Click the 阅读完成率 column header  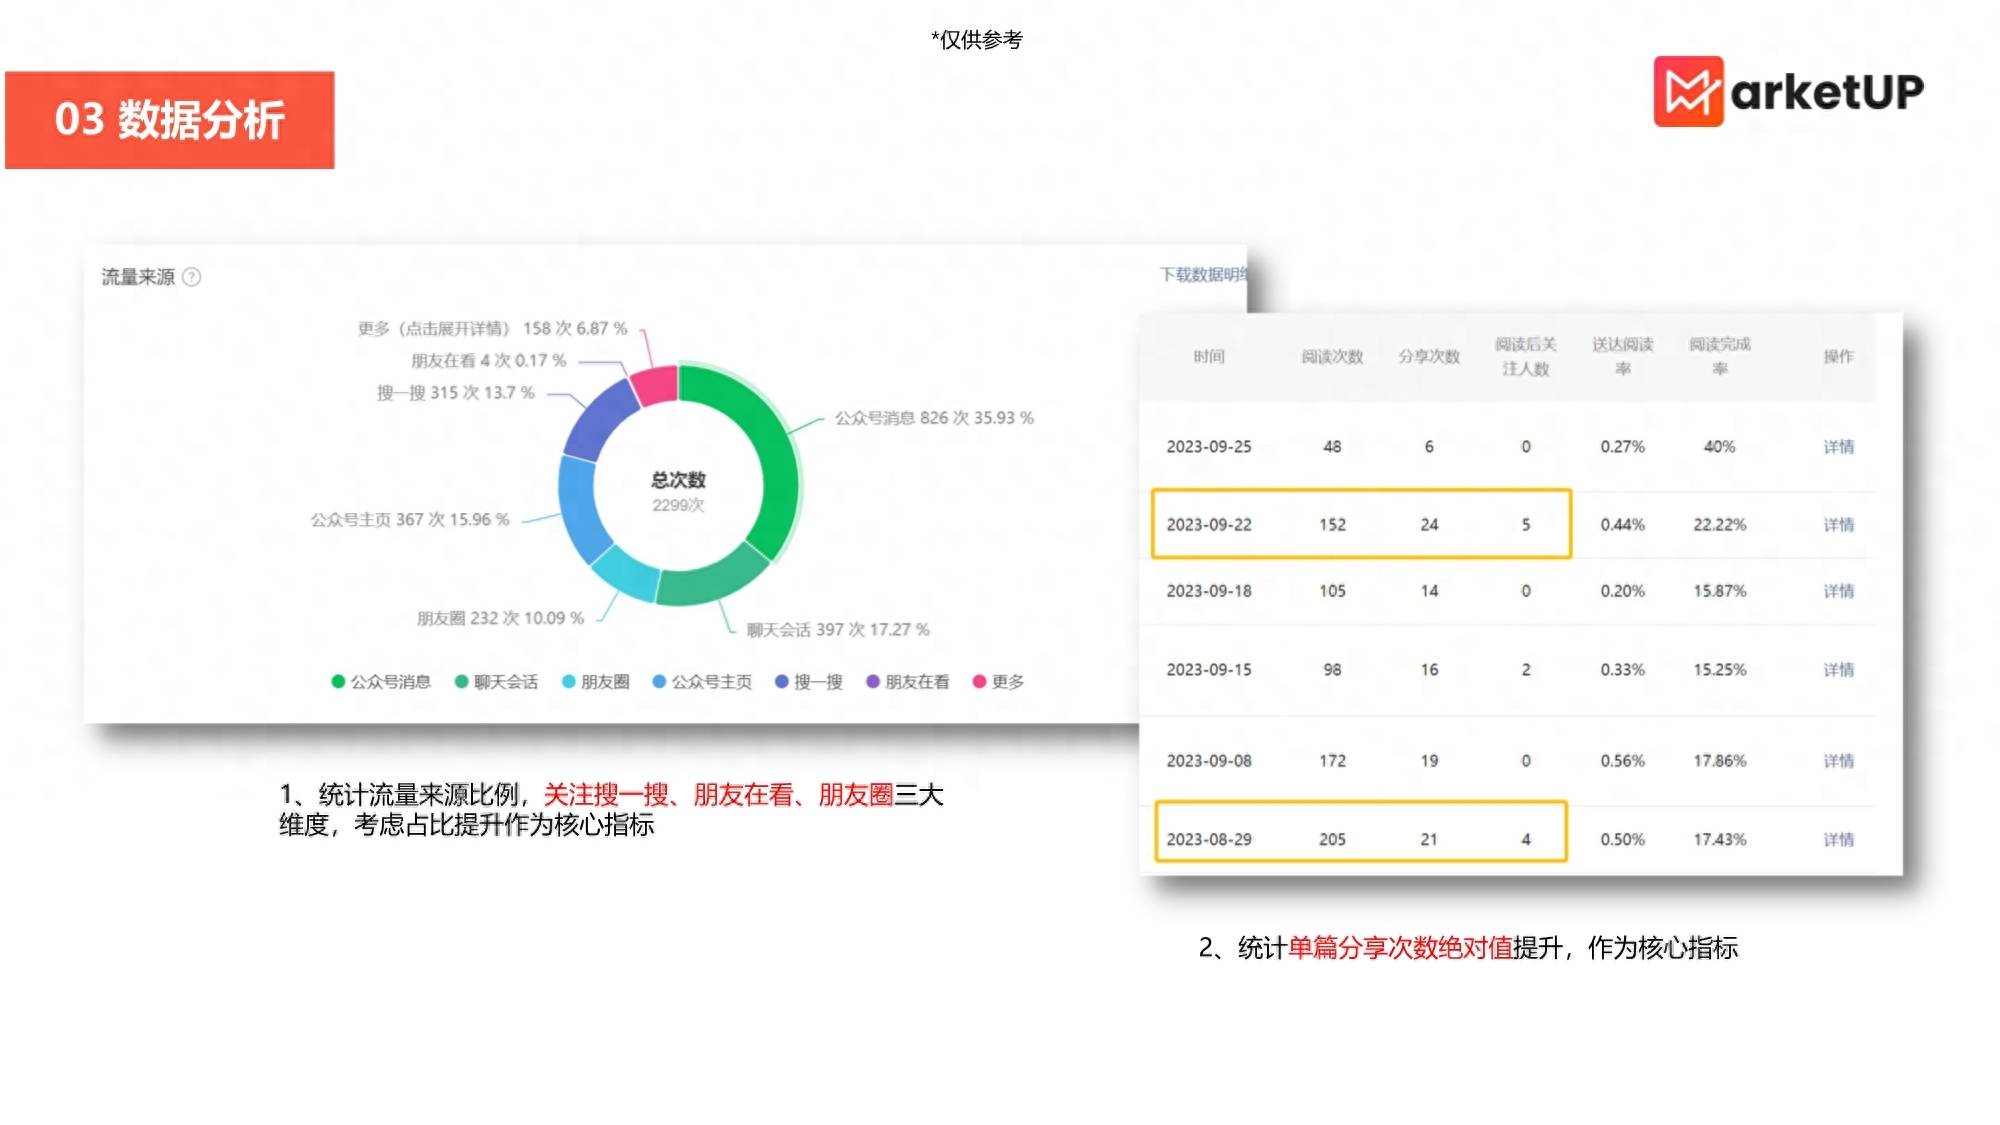(1720, 356)
